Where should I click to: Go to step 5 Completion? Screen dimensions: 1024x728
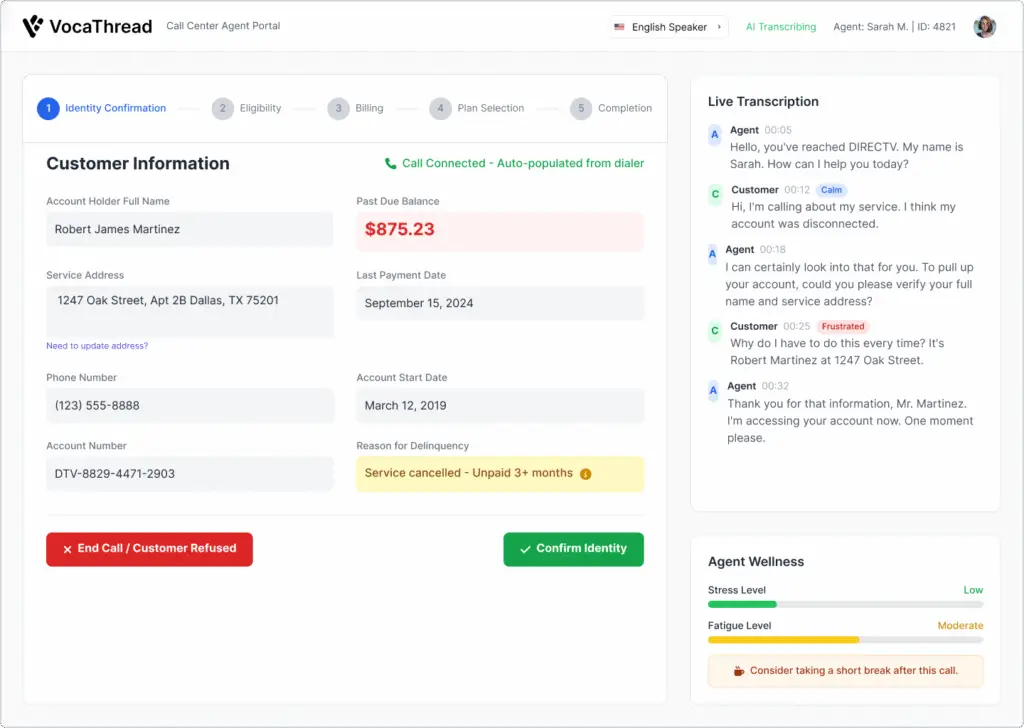tap(611, 108)
